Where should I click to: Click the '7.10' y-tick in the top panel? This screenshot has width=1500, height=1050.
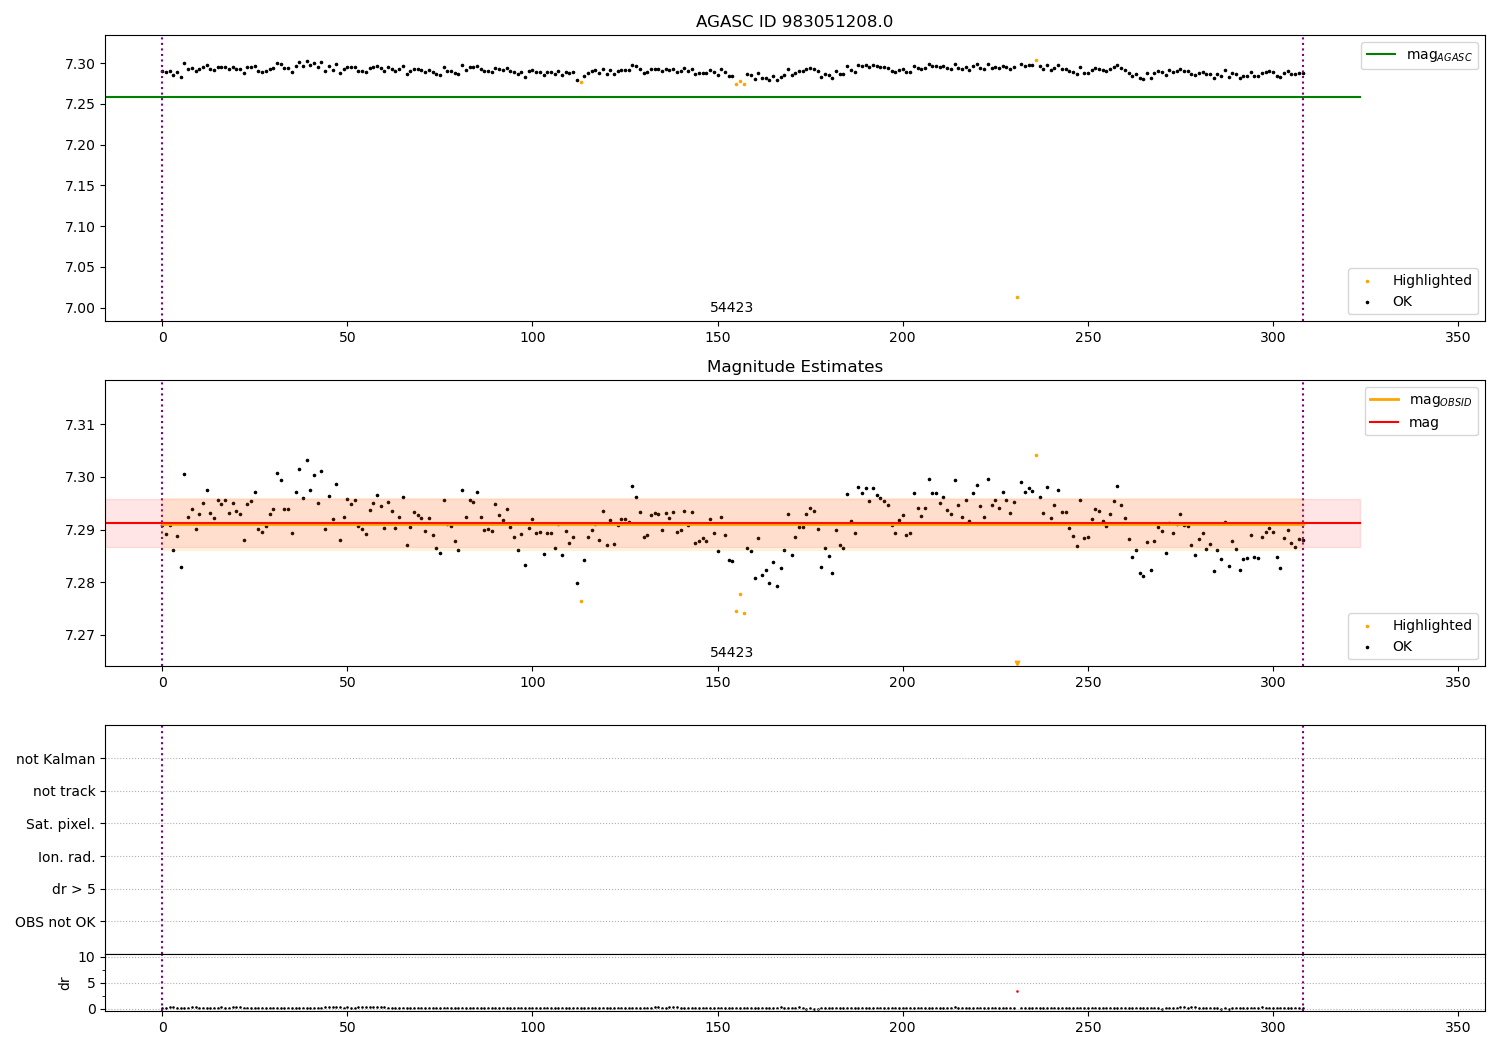pos(79,227)
